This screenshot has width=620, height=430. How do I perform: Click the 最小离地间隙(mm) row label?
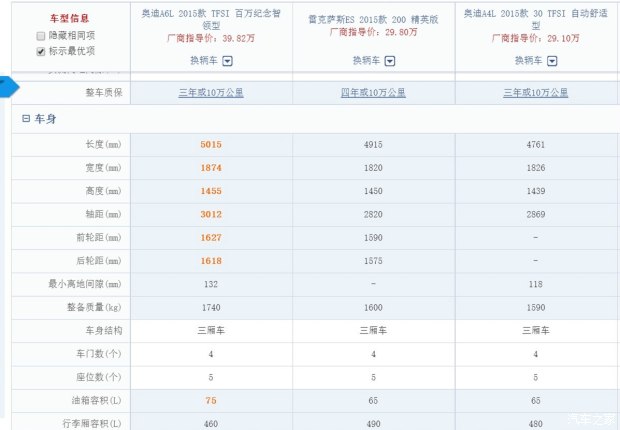(85, 284)
